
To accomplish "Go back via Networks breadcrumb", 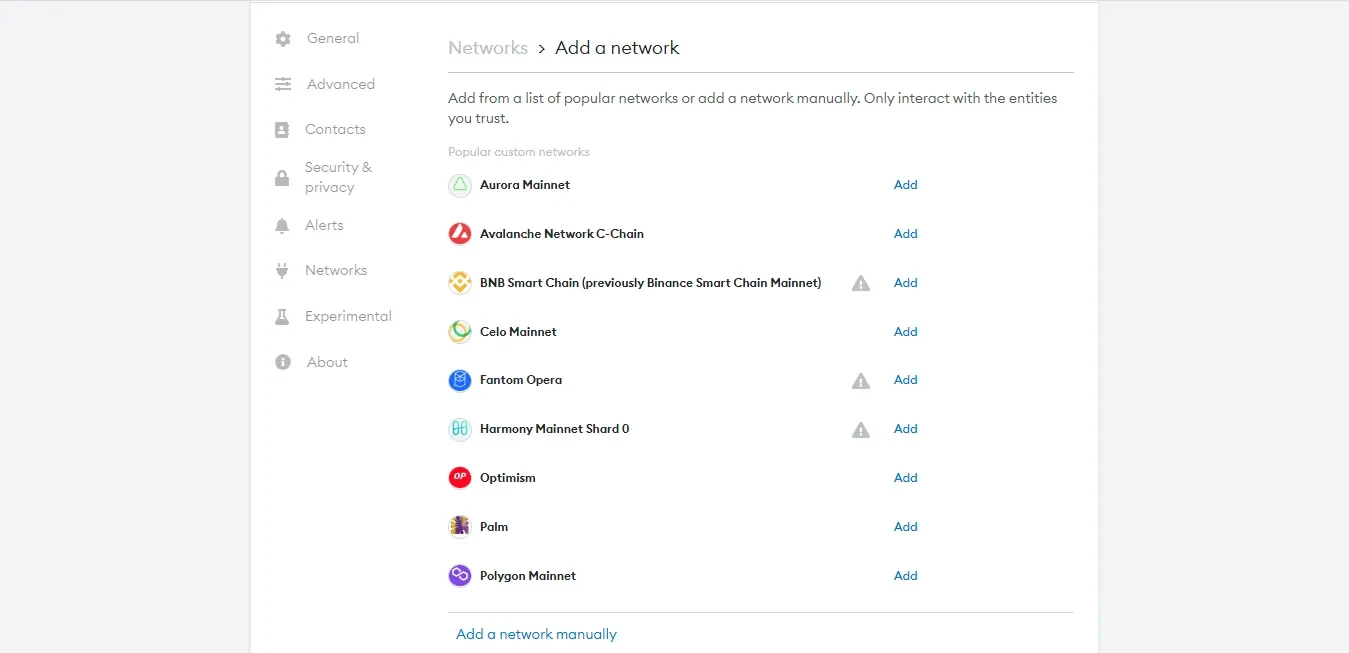I will (488, 48).
